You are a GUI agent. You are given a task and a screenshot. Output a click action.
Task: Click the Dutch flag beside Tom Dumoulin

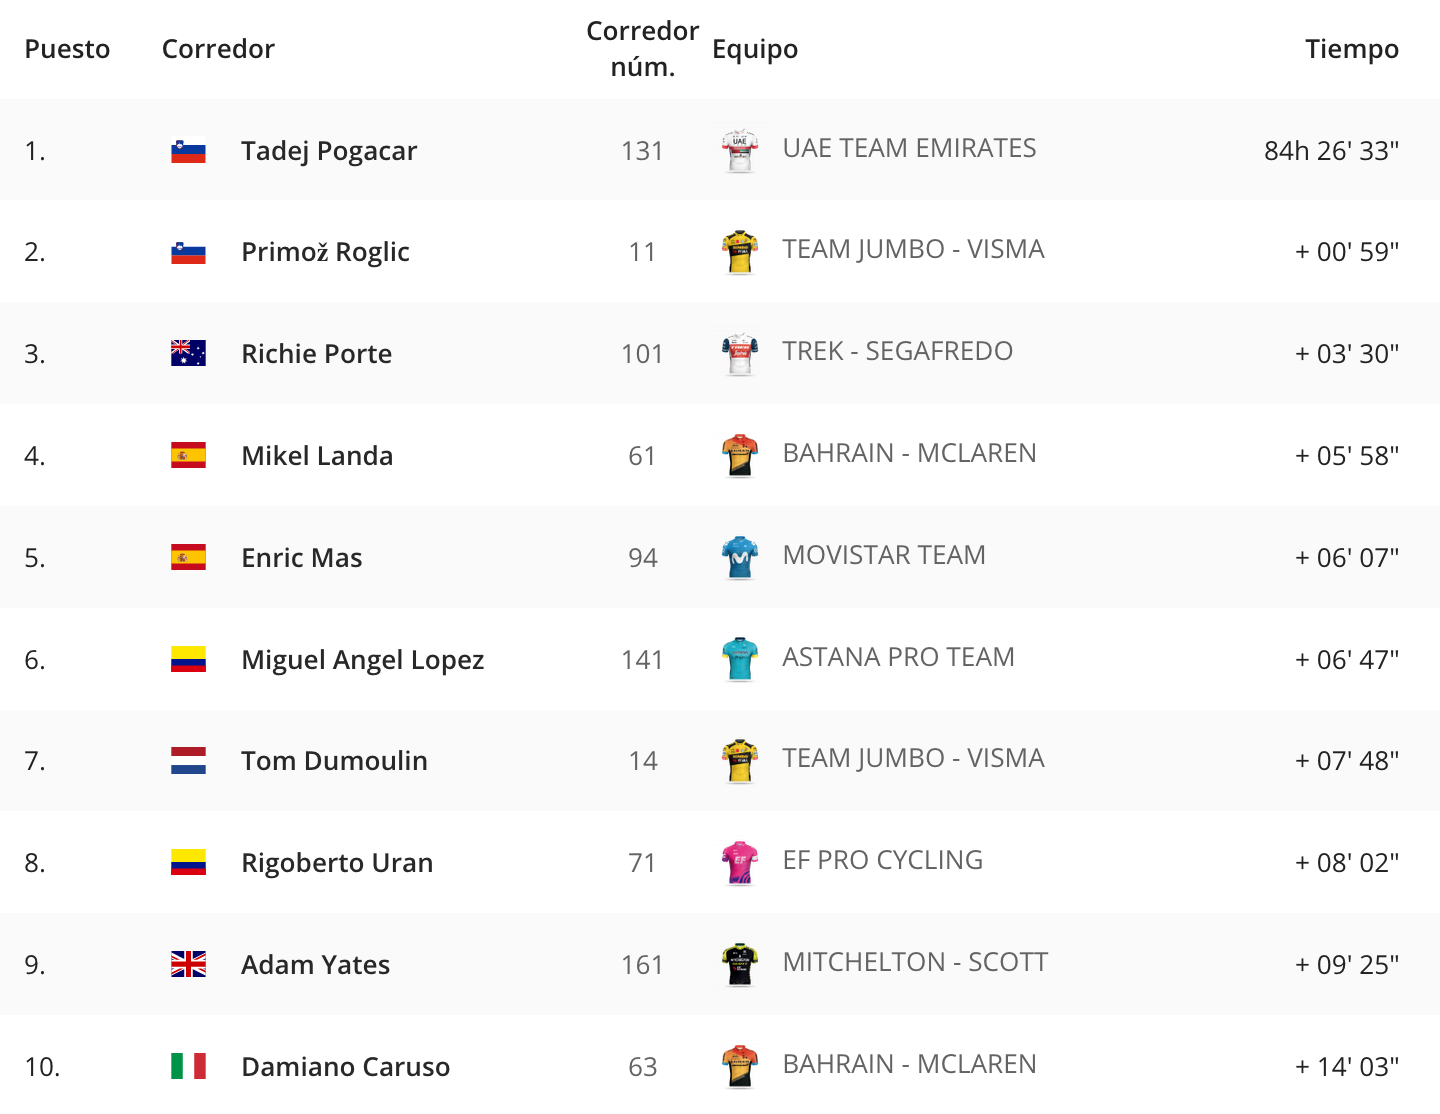188,761
